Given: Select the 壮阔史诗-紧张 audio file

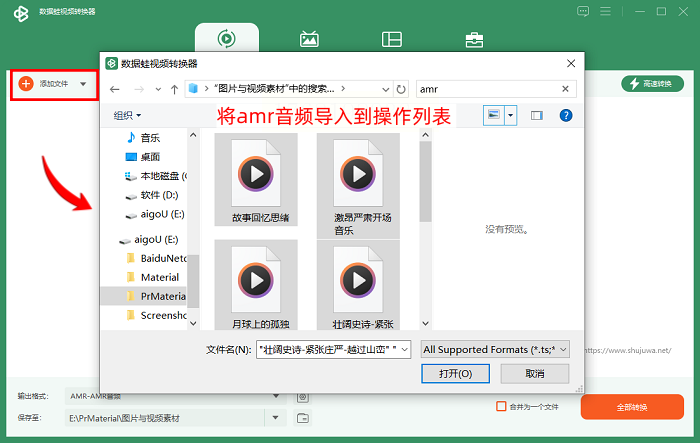Looking at the screenshot, I should point(358,285).
